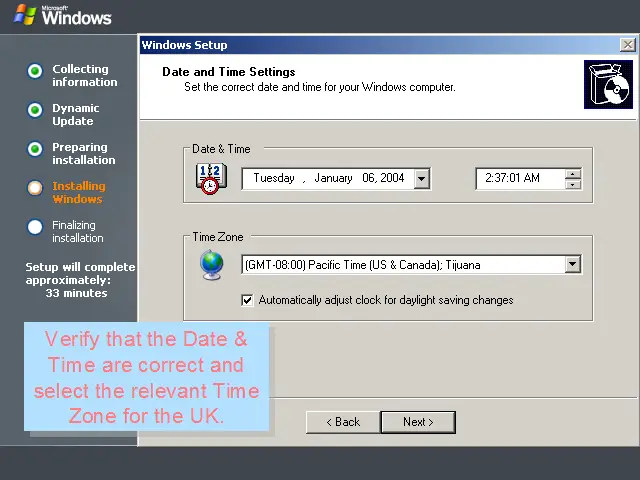Decrease the time with the down spinner

tap(572, 184)
